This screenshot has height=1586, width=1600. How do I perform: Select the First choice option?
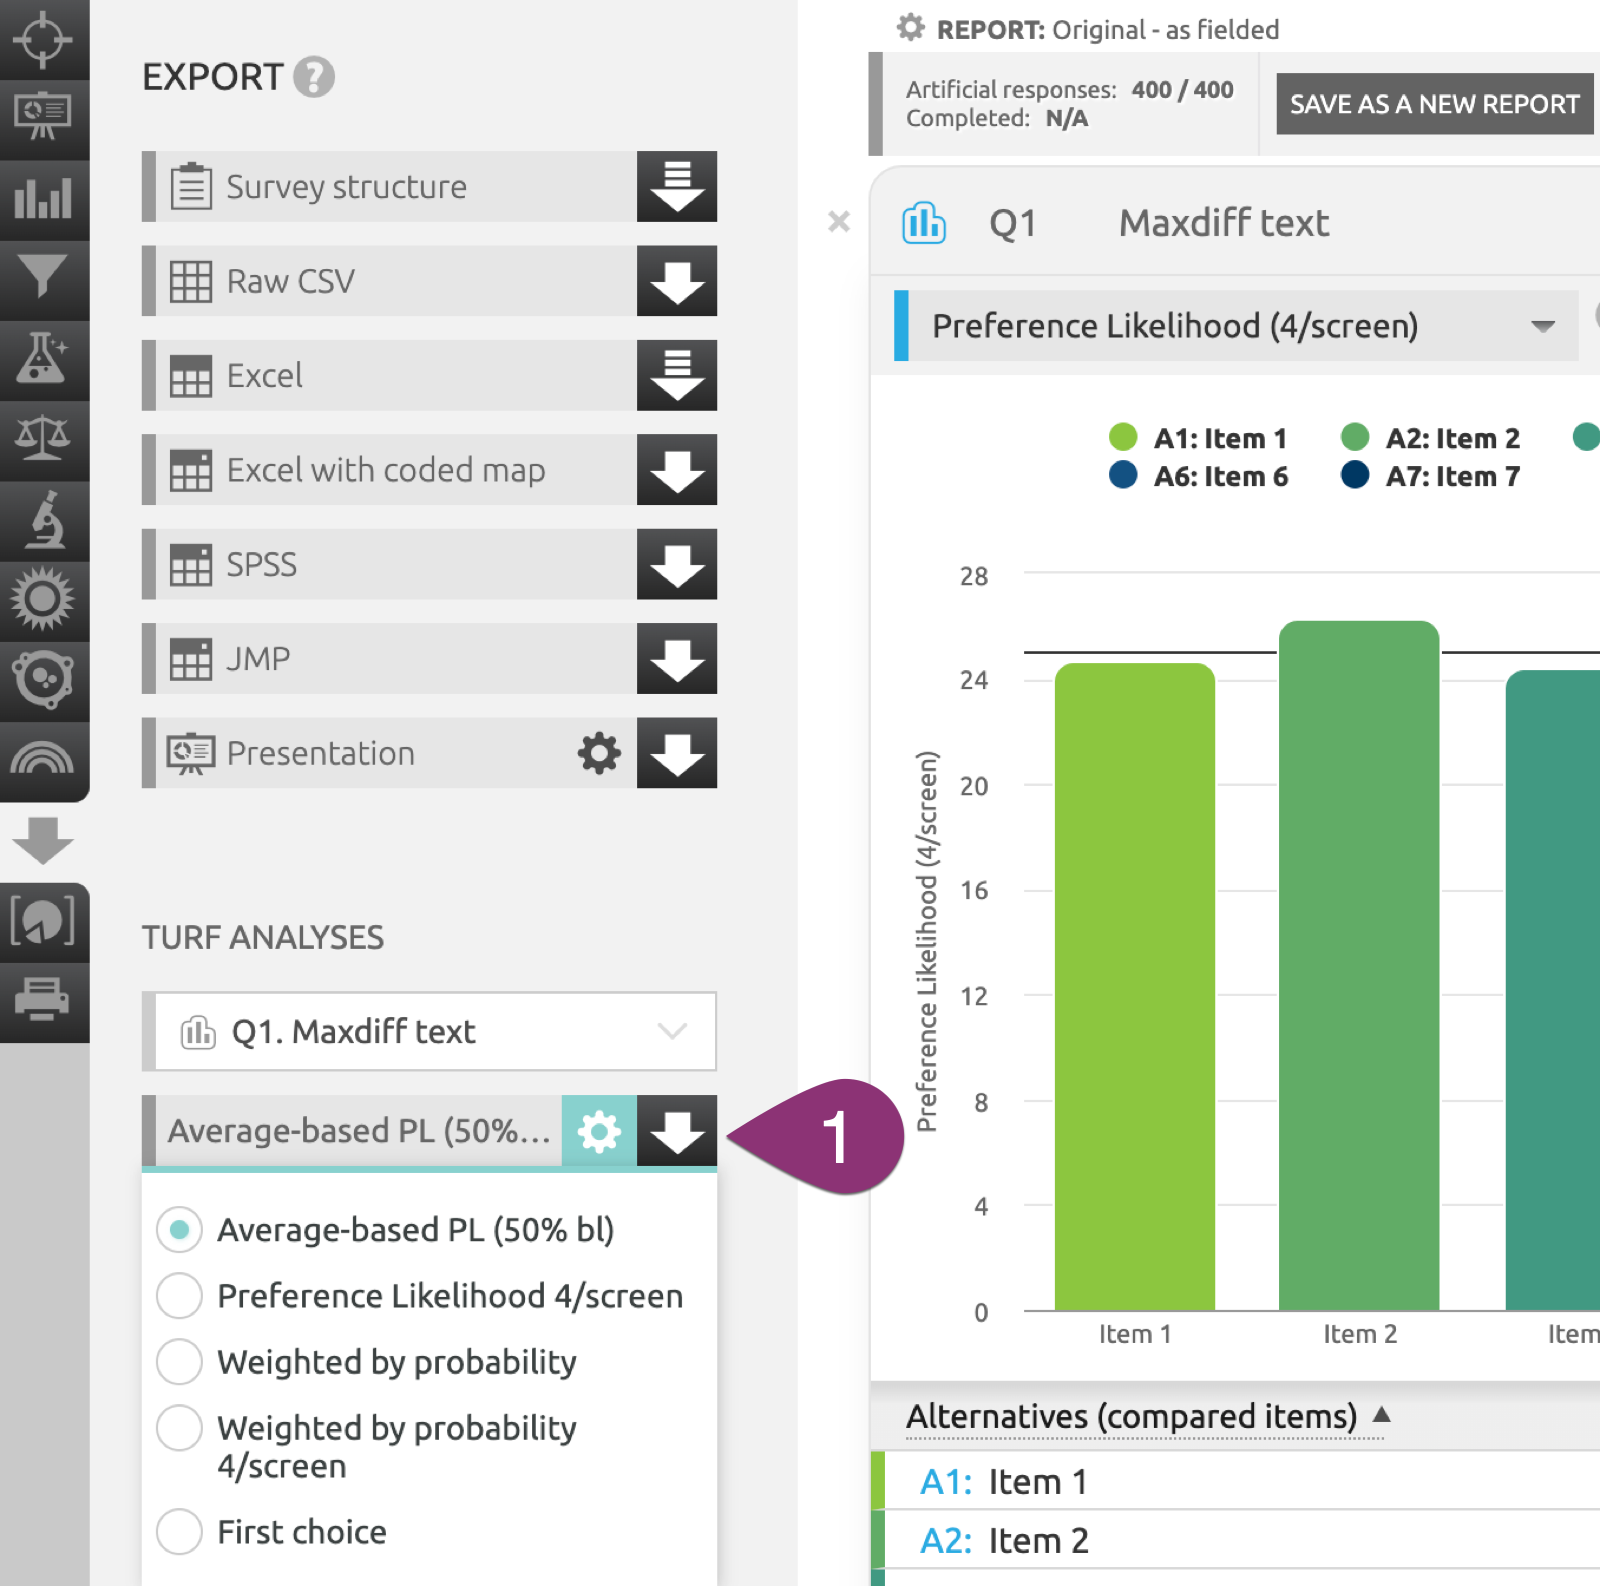[x=180, y=1531]
